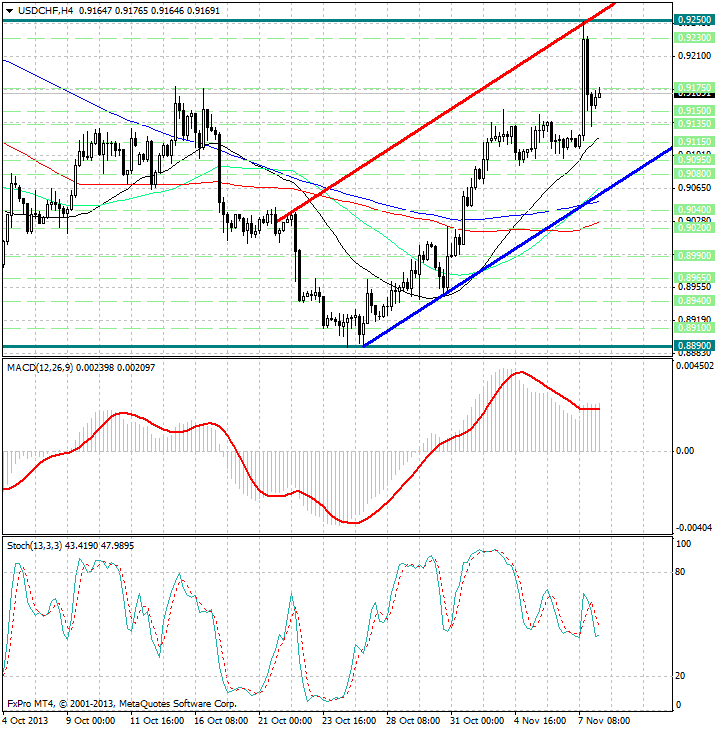
Task: Click the USDCHF,H4 symbol title
Action: pos(46,11)
